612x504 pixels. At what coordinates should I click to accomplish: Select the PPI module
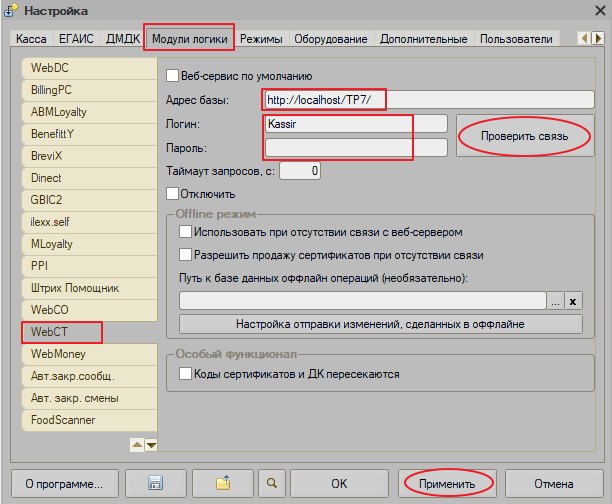tap(90, 266)
